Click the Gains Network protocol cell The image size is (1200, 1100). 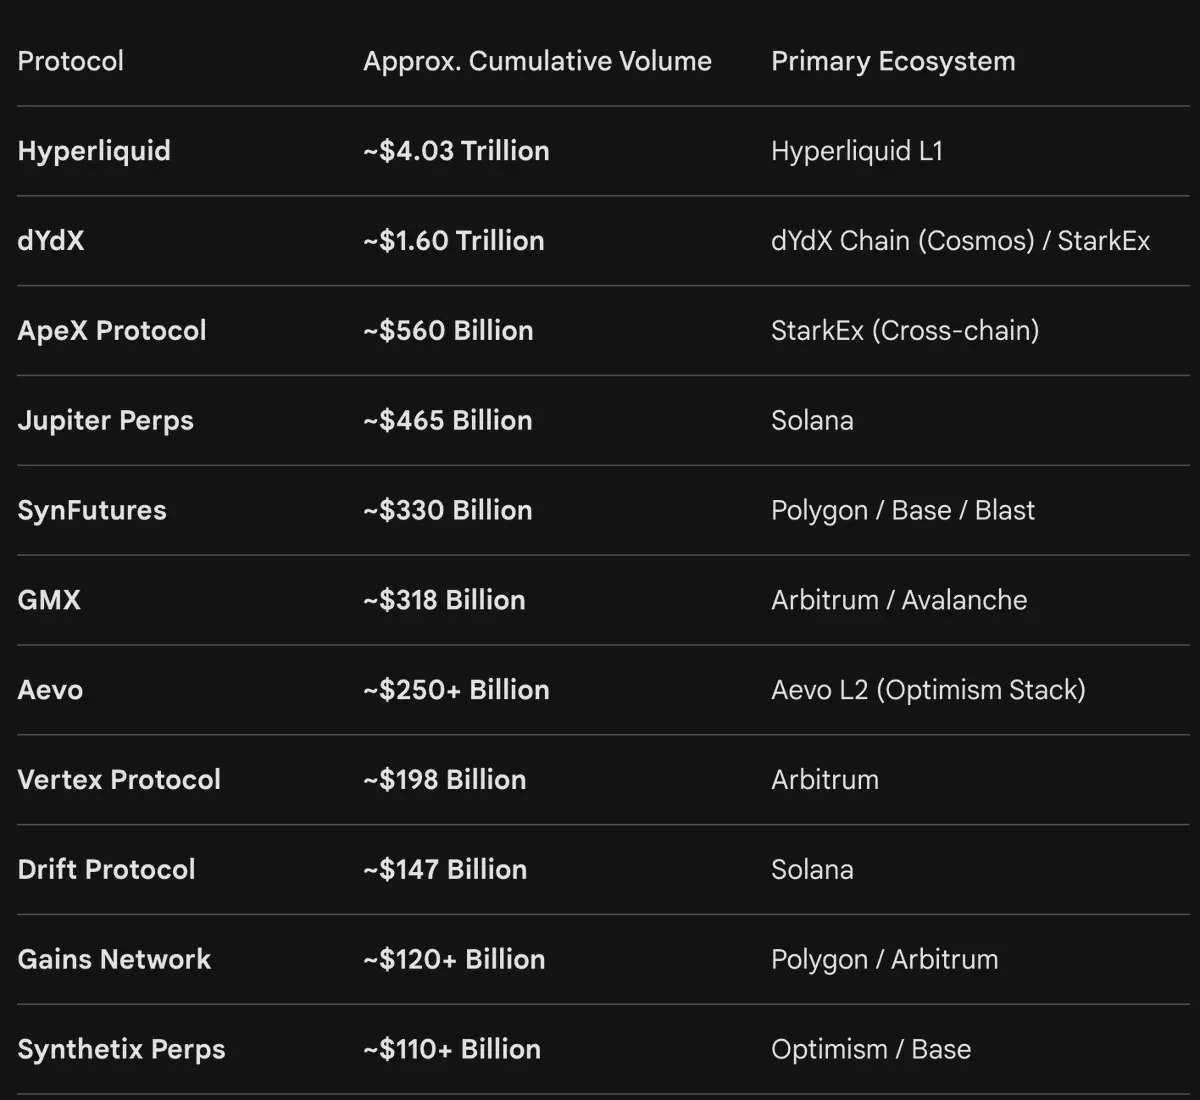pos(114,960)
